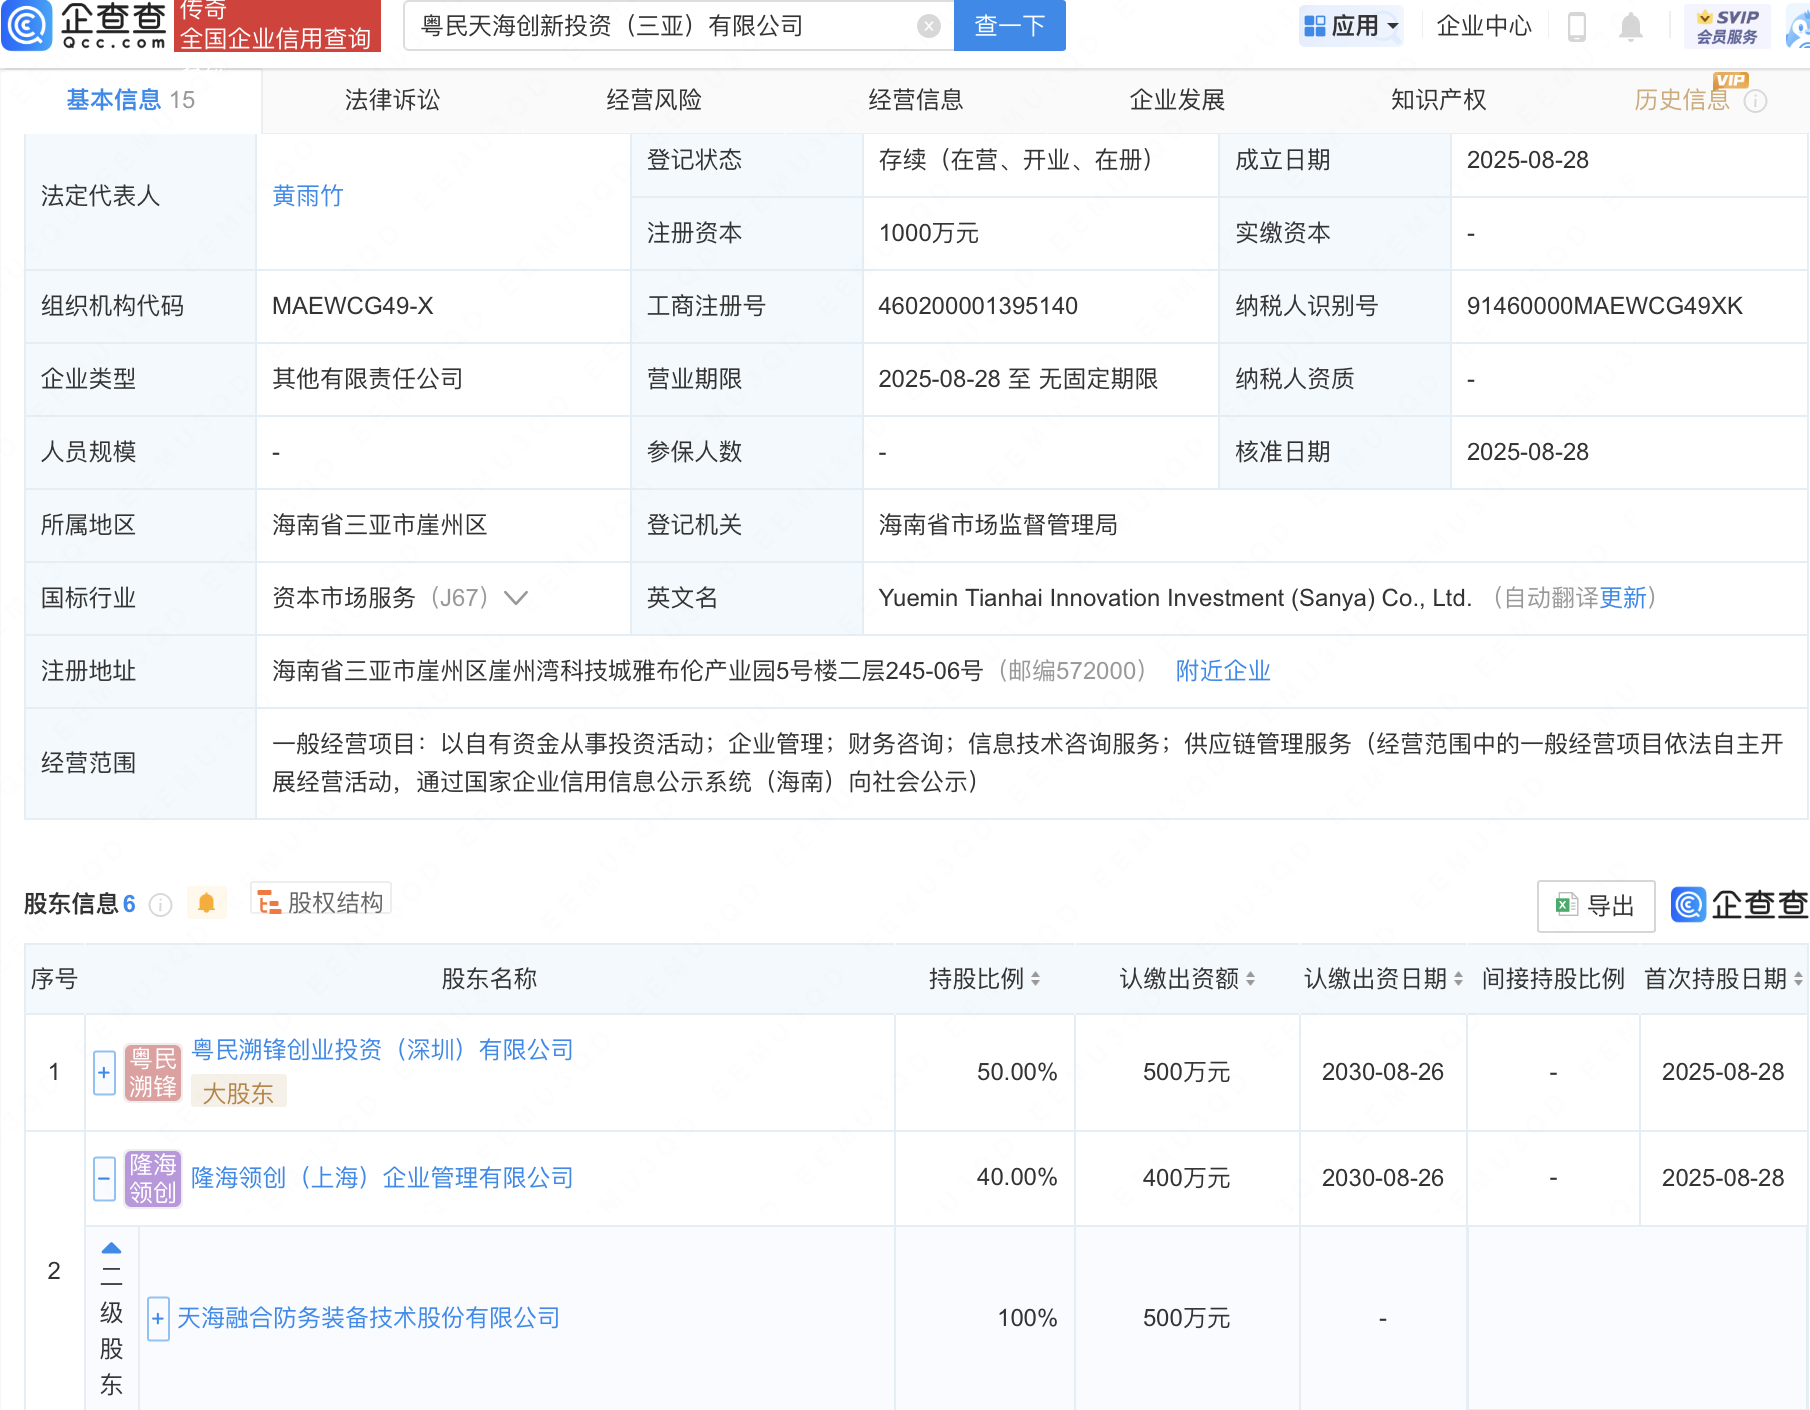The height and width of the screenshot is (1410, 1810).
Task: Click info icon beside 历史信息
Action: [x=1755, y=101]
